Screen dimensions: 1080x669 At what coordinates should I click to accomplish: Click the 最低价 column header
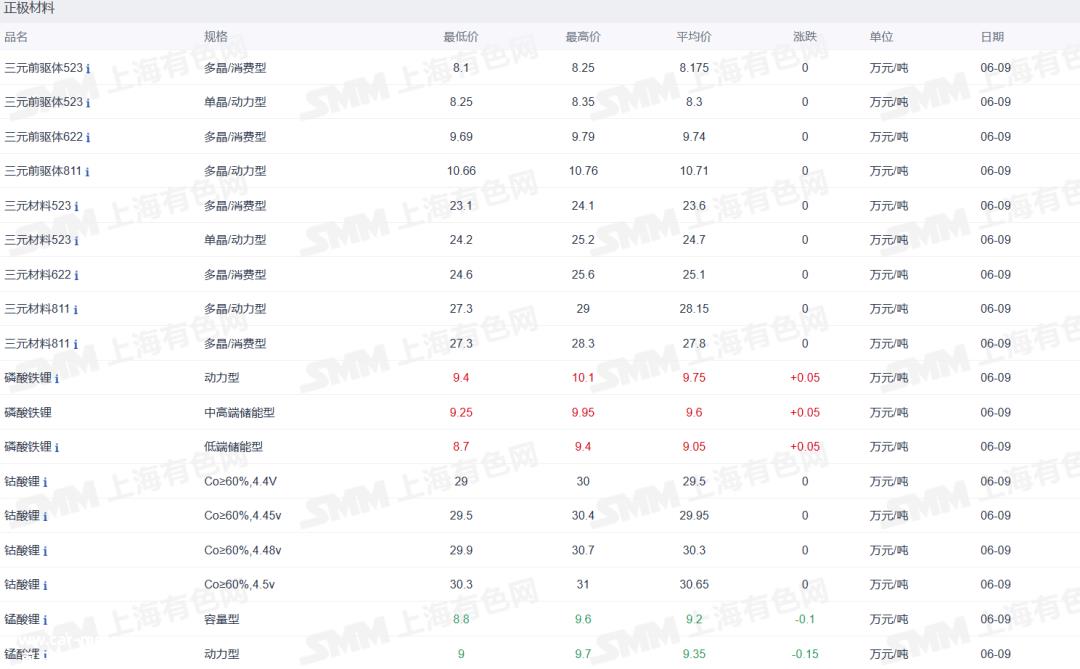pos(461,37)
